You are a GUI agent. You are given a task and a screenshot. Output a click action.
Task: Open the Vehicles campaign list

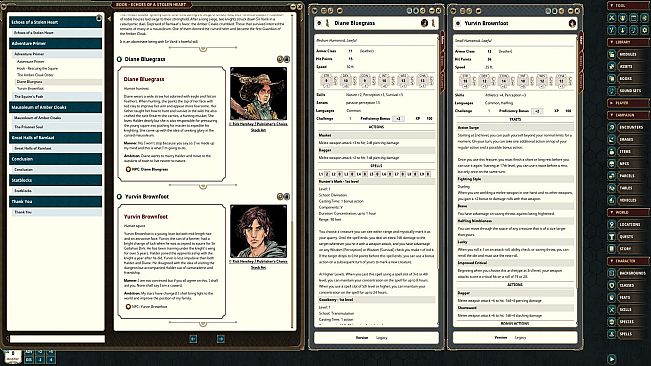point(627,200)
